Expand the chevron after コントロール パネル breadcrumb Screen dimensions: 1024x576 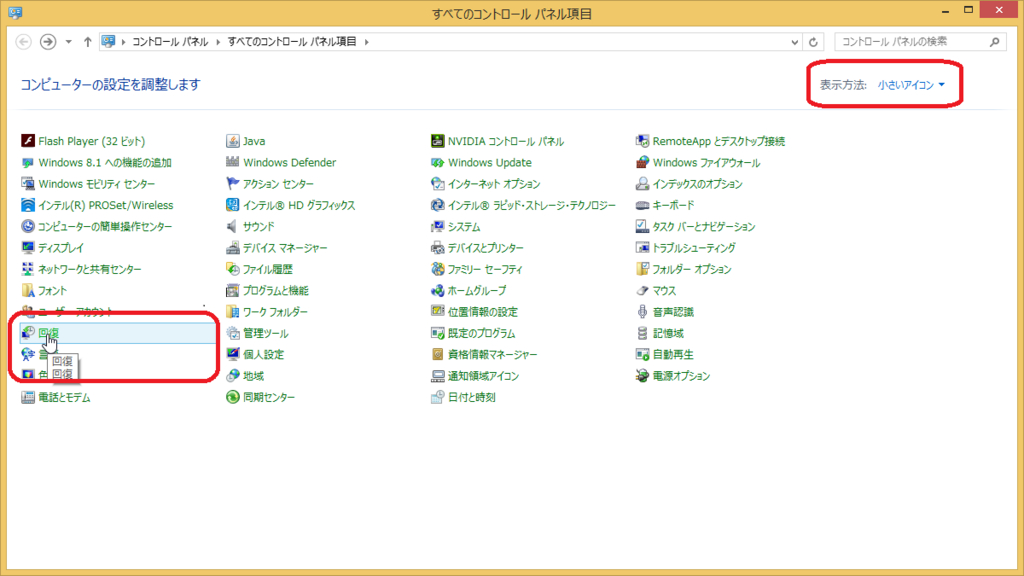pos(217,42)
